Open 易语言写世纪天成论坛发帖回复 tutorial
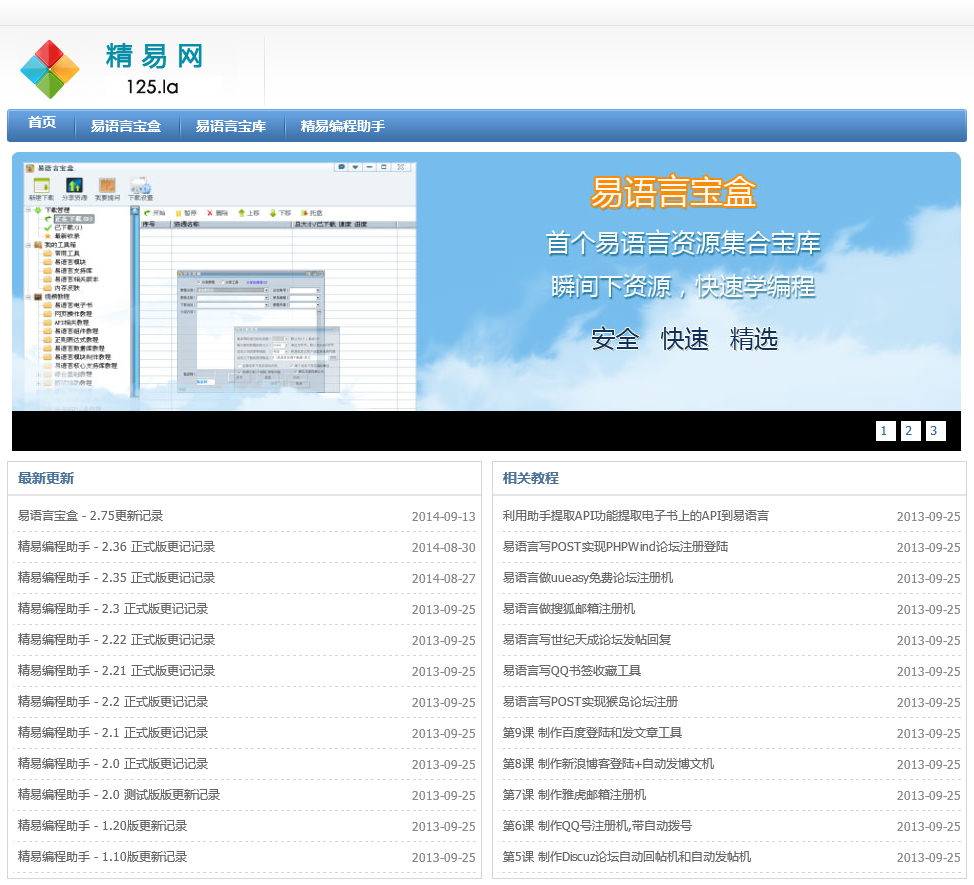Screen dimensions: 974x885 click(586, 640)
